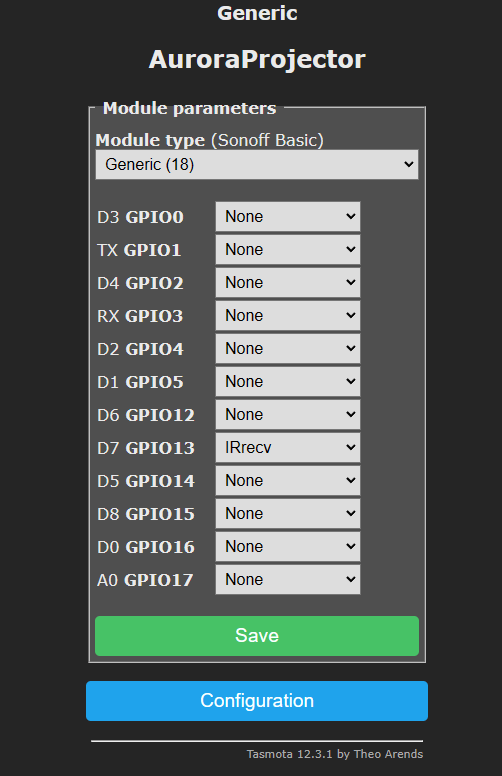
Task: Open the D4 GPIO2 function dropdown
Action: [288, 283]
